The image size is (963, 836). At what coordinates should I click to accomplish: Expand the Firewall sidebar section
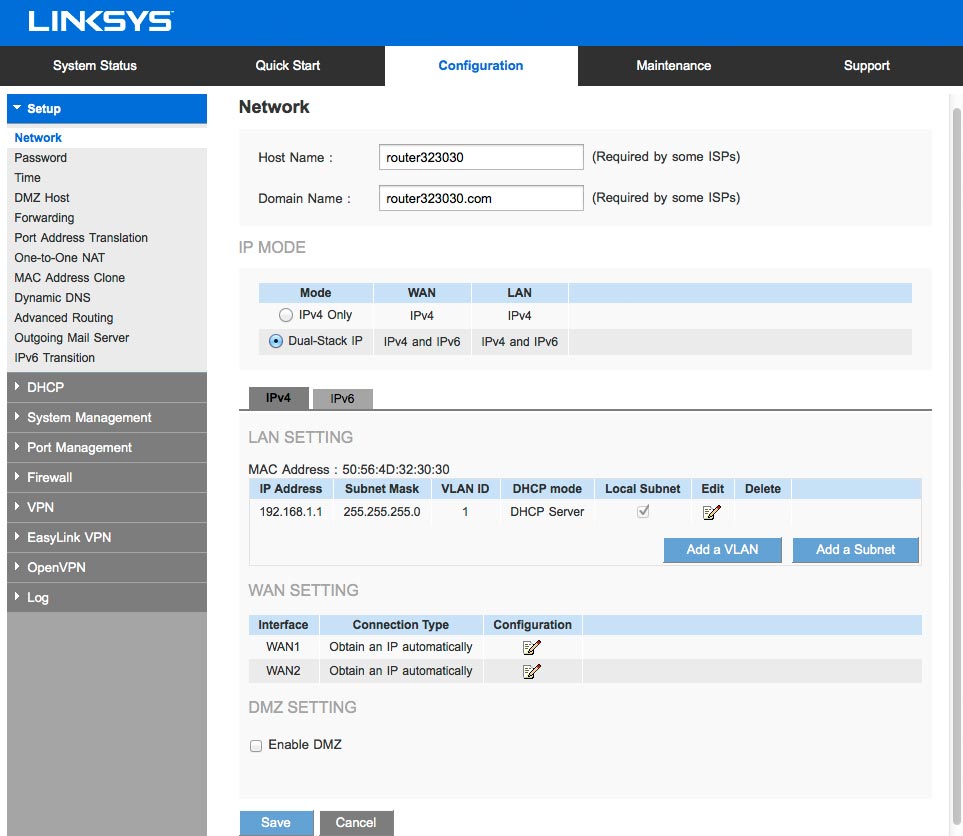click(x=106, y=477)
